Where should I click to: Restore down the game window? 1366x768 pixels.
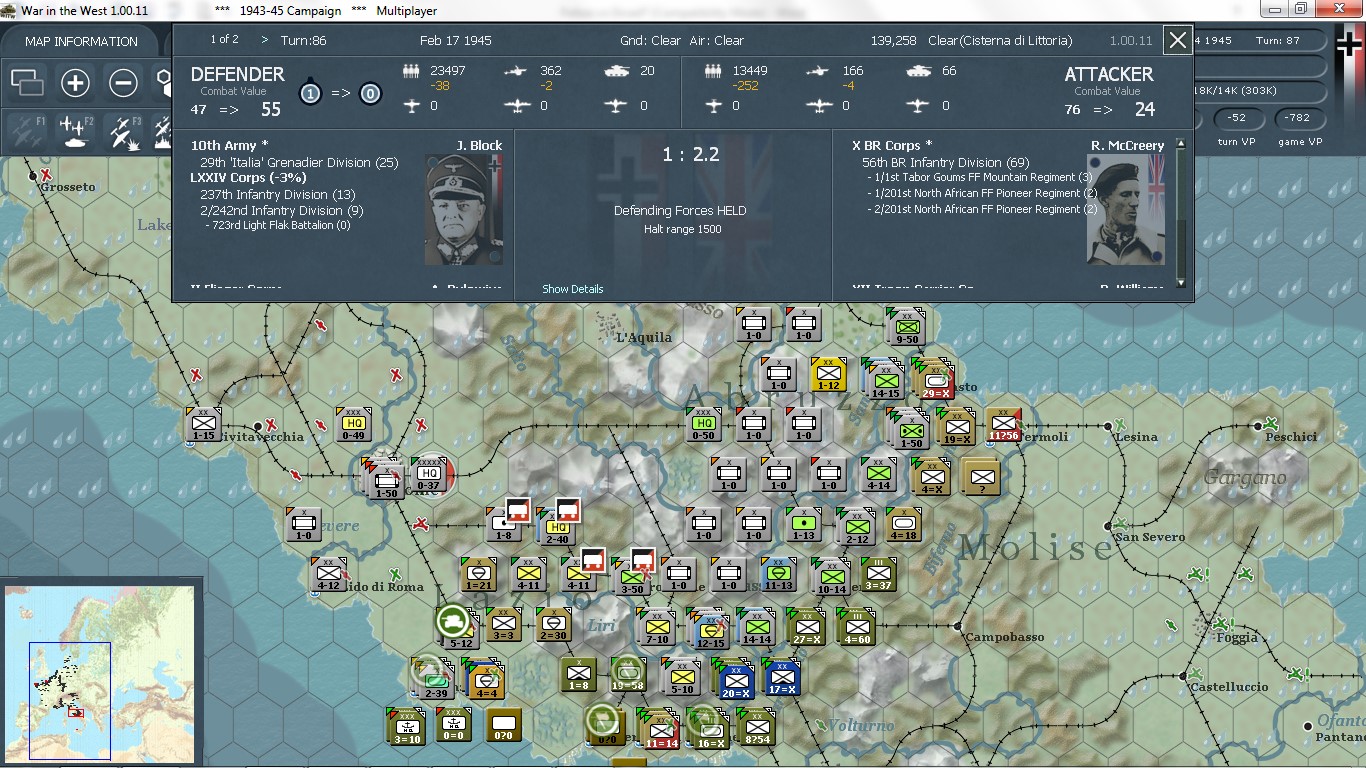[x=1301, y=8]
